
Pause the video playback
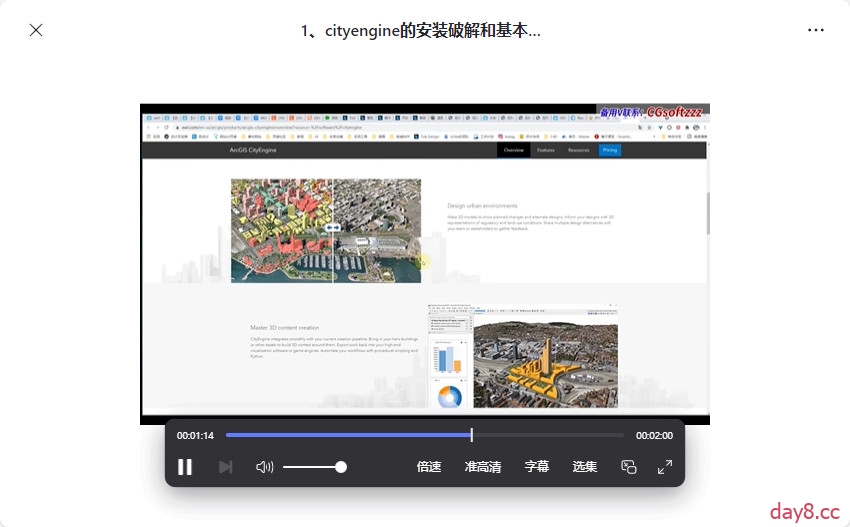(185, 467)
